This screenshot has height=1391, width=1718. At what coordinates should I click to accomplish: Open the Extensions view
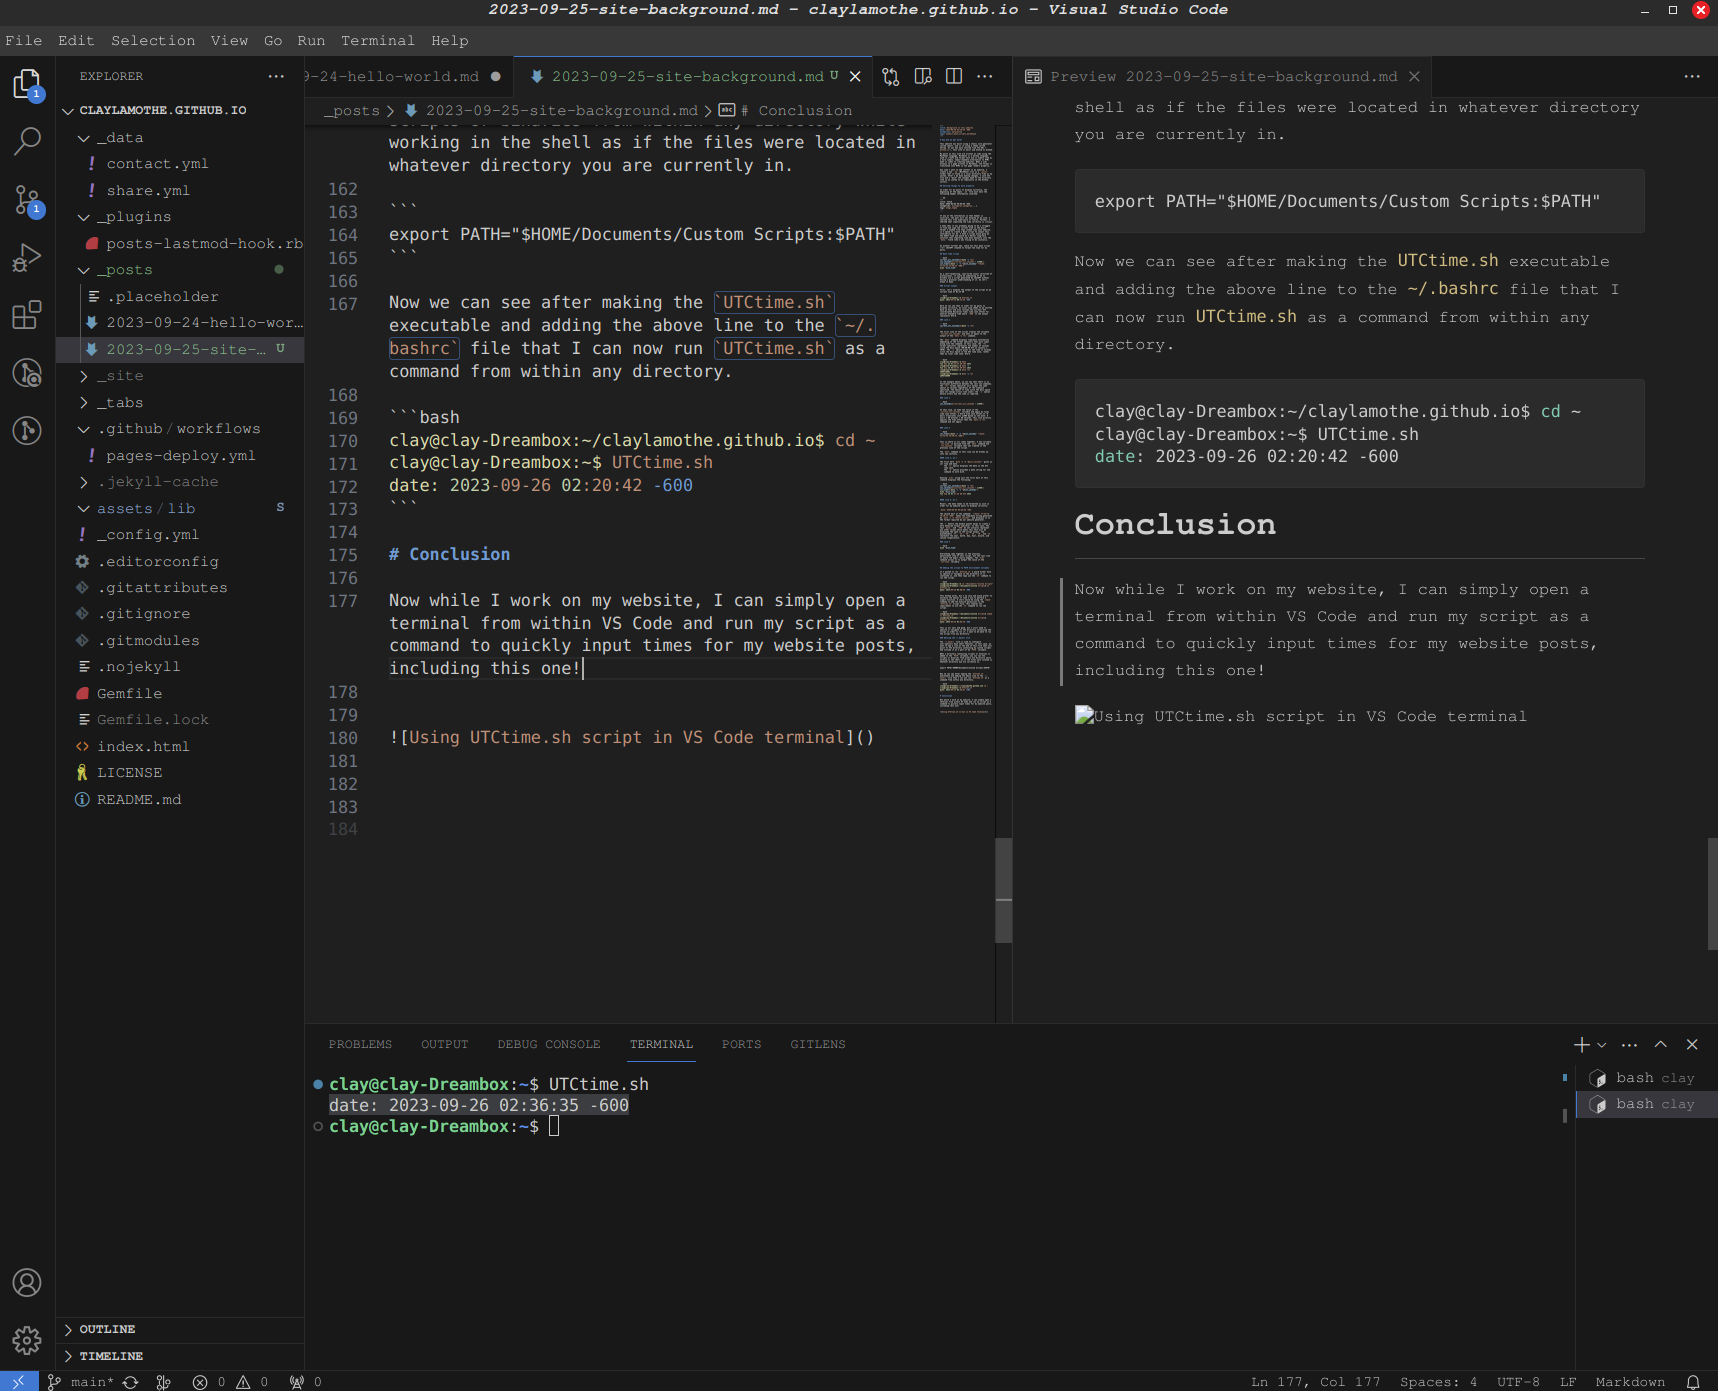tap(27, 315)
